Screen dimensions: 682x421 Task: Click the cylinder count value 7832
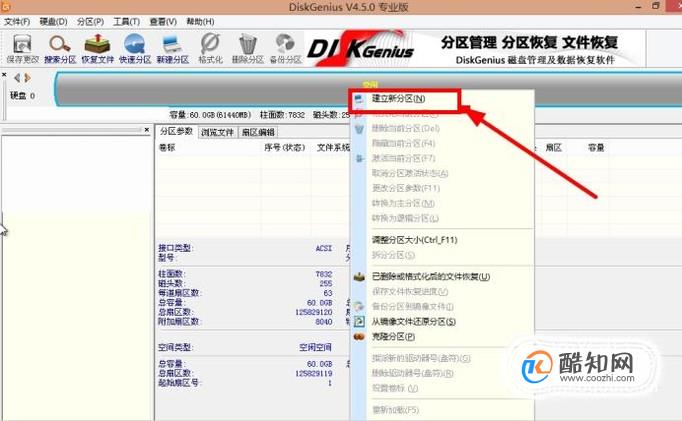pos(324,274)
